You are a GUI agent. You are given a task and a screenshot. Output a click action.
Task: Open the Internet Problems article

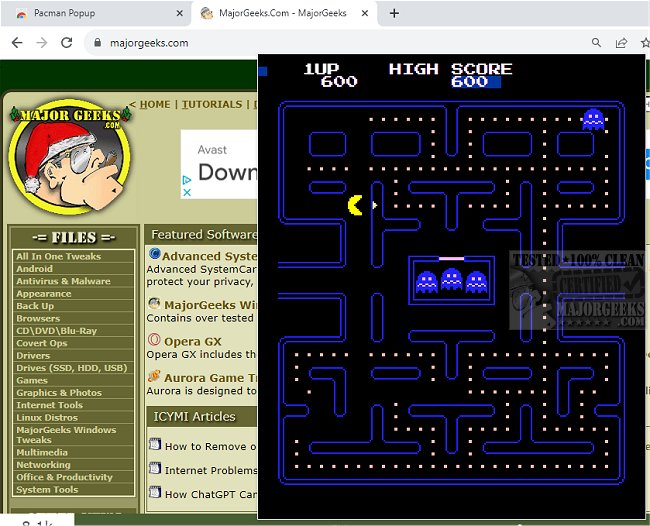coord(211,470)
